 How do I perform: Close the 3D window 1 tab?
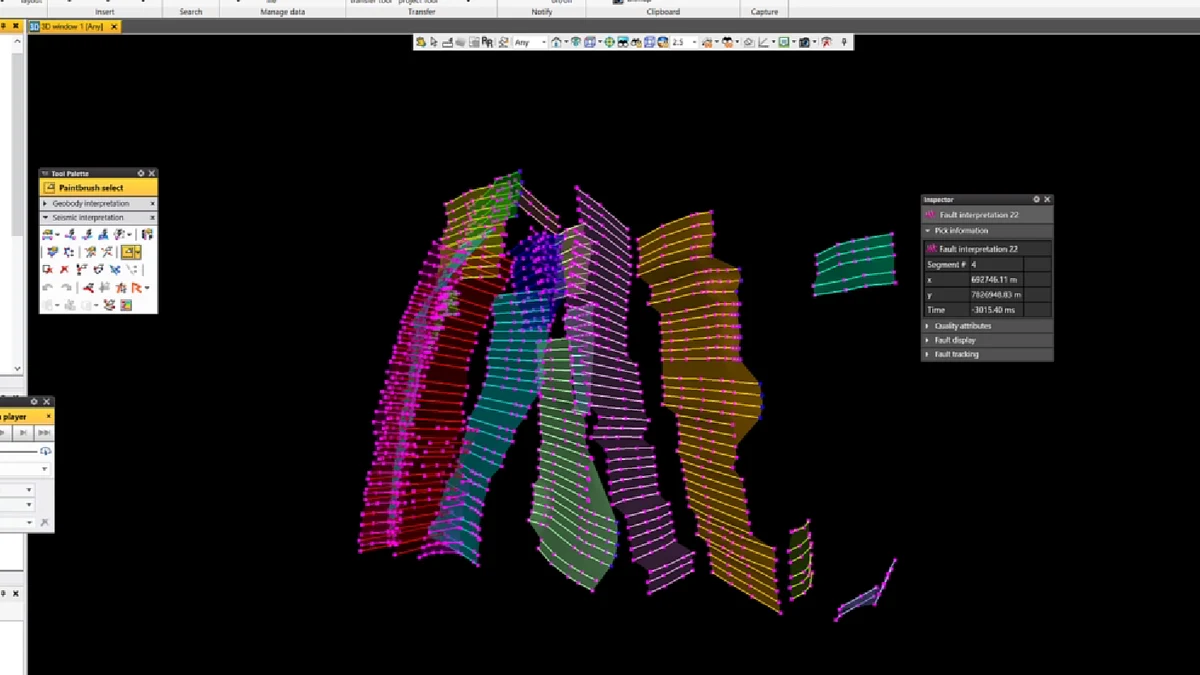tap(114, 26)
